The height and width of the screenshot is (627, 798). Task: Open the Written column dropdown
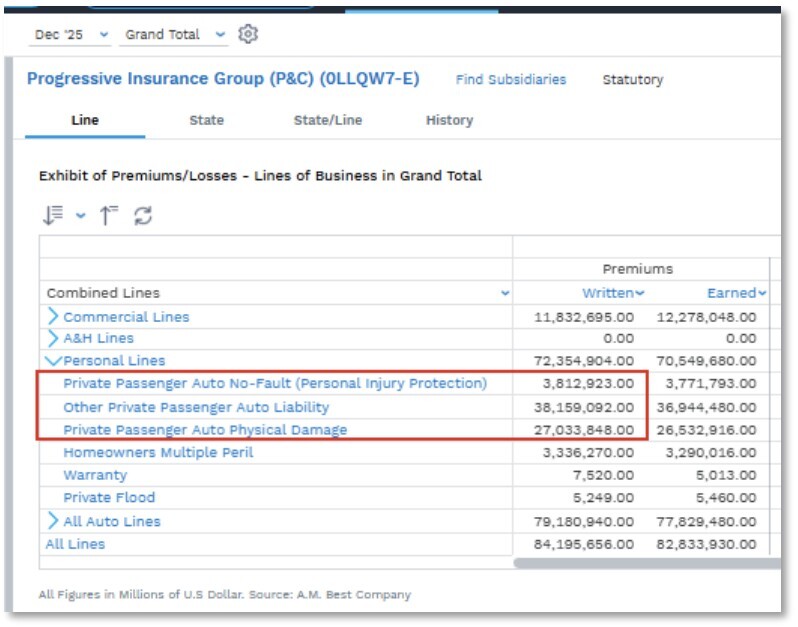point(640,293)
